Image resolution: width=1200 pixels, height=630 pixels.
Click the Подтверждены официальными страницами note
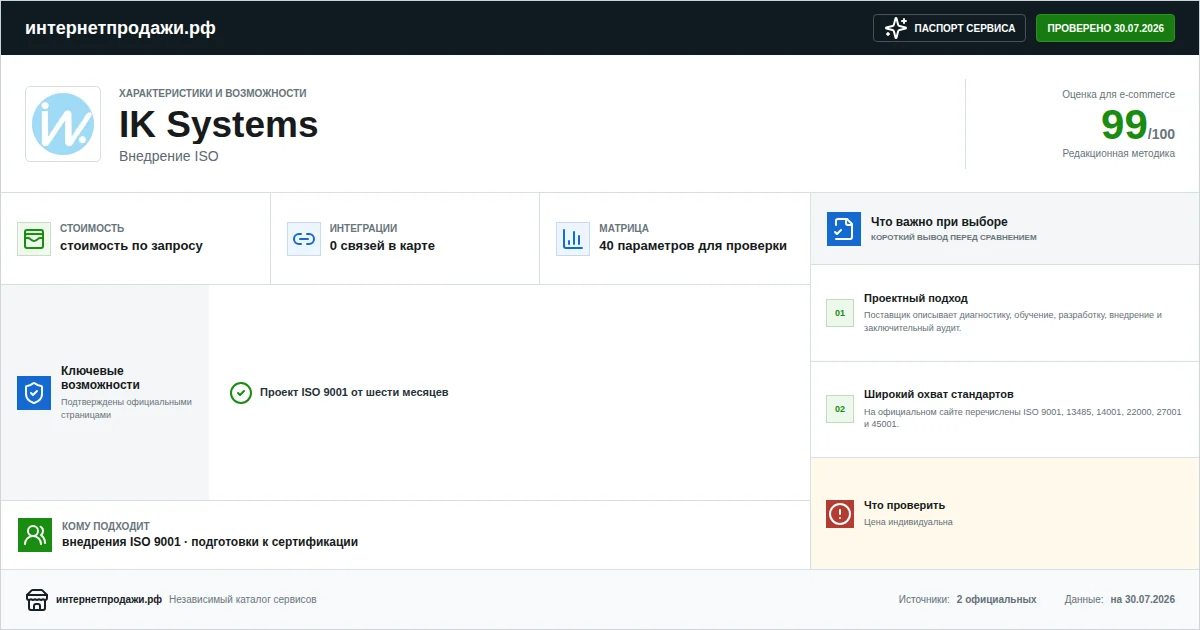126,408
